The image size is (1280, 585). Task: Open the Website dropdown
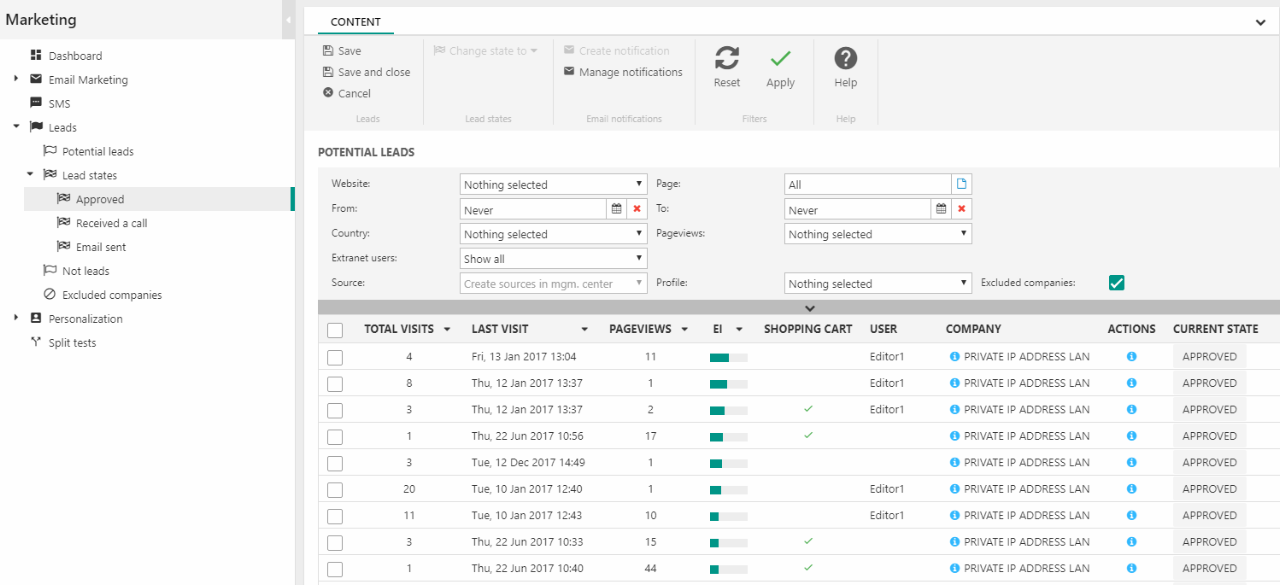pyautogui.click(x=553, y=185)
